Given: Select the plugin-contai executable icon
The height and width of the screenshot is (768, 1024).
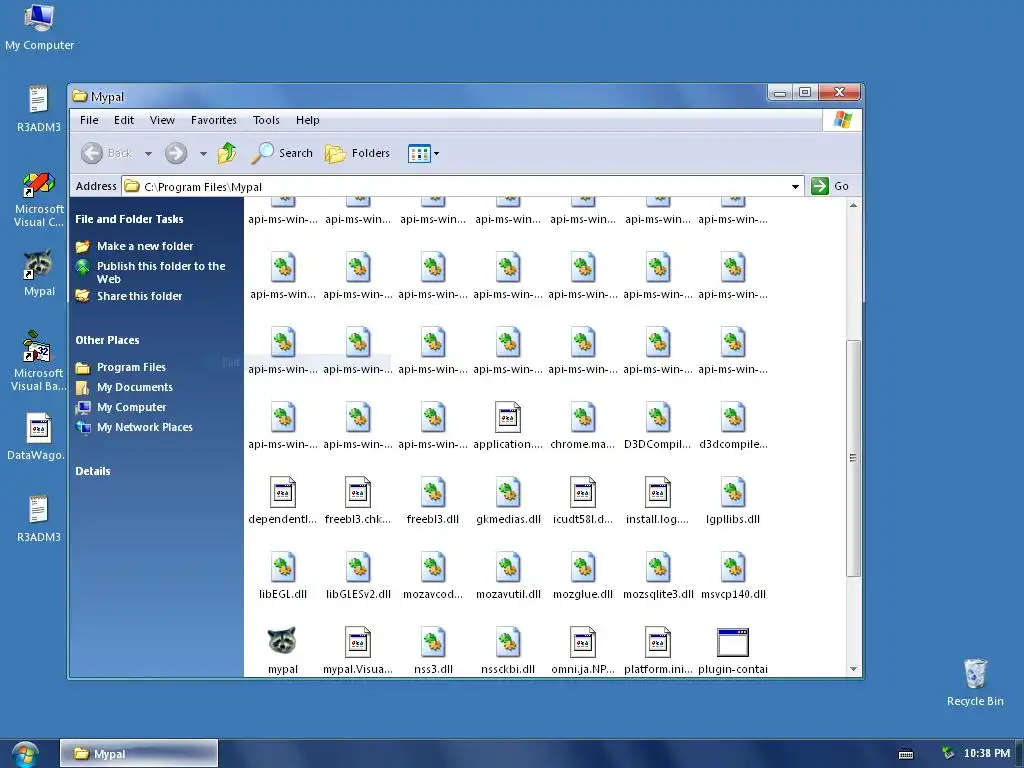Looking at the screenshot, I should [x=733, y=642].
